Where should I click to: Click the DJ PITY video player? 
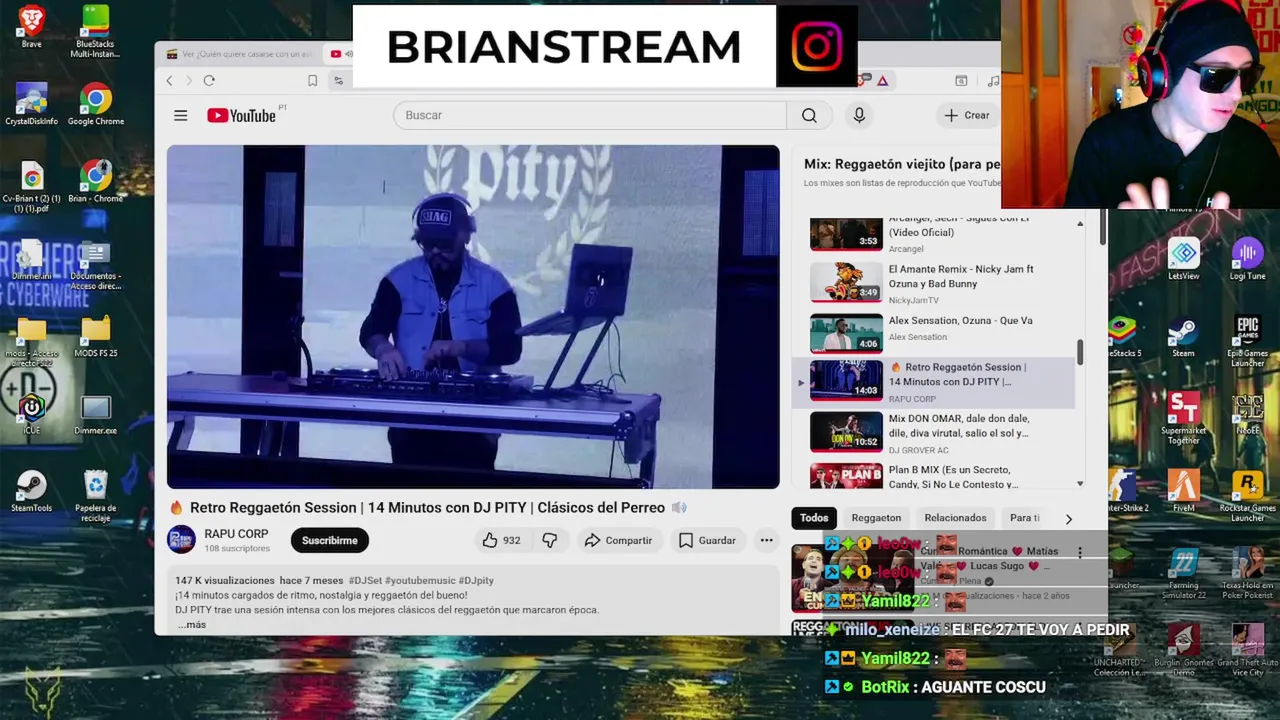473,317
